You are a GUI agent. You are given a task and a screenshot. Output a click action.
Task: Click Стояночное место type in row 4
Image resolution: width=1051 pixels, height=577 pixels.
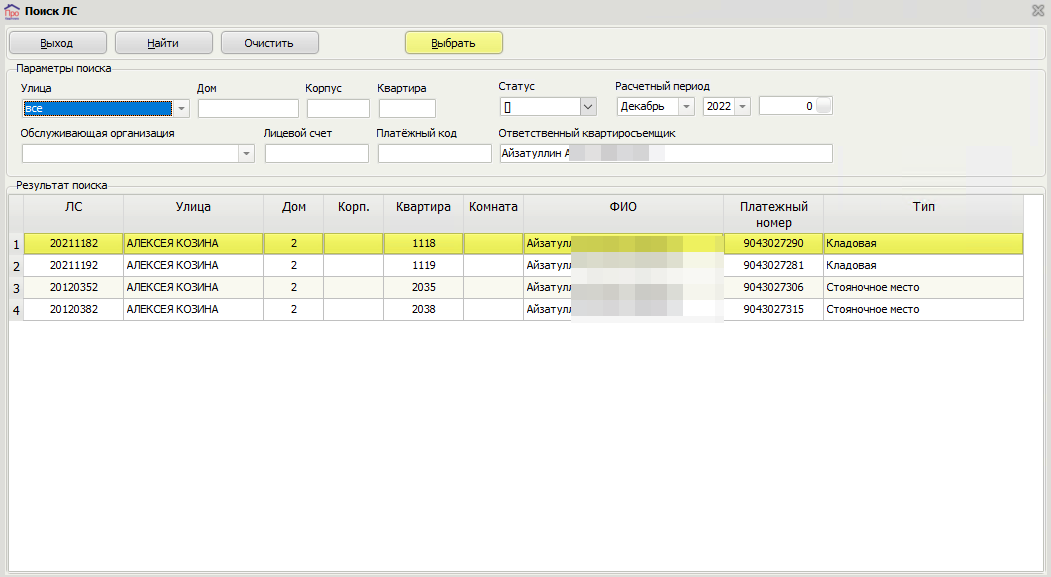923,310
